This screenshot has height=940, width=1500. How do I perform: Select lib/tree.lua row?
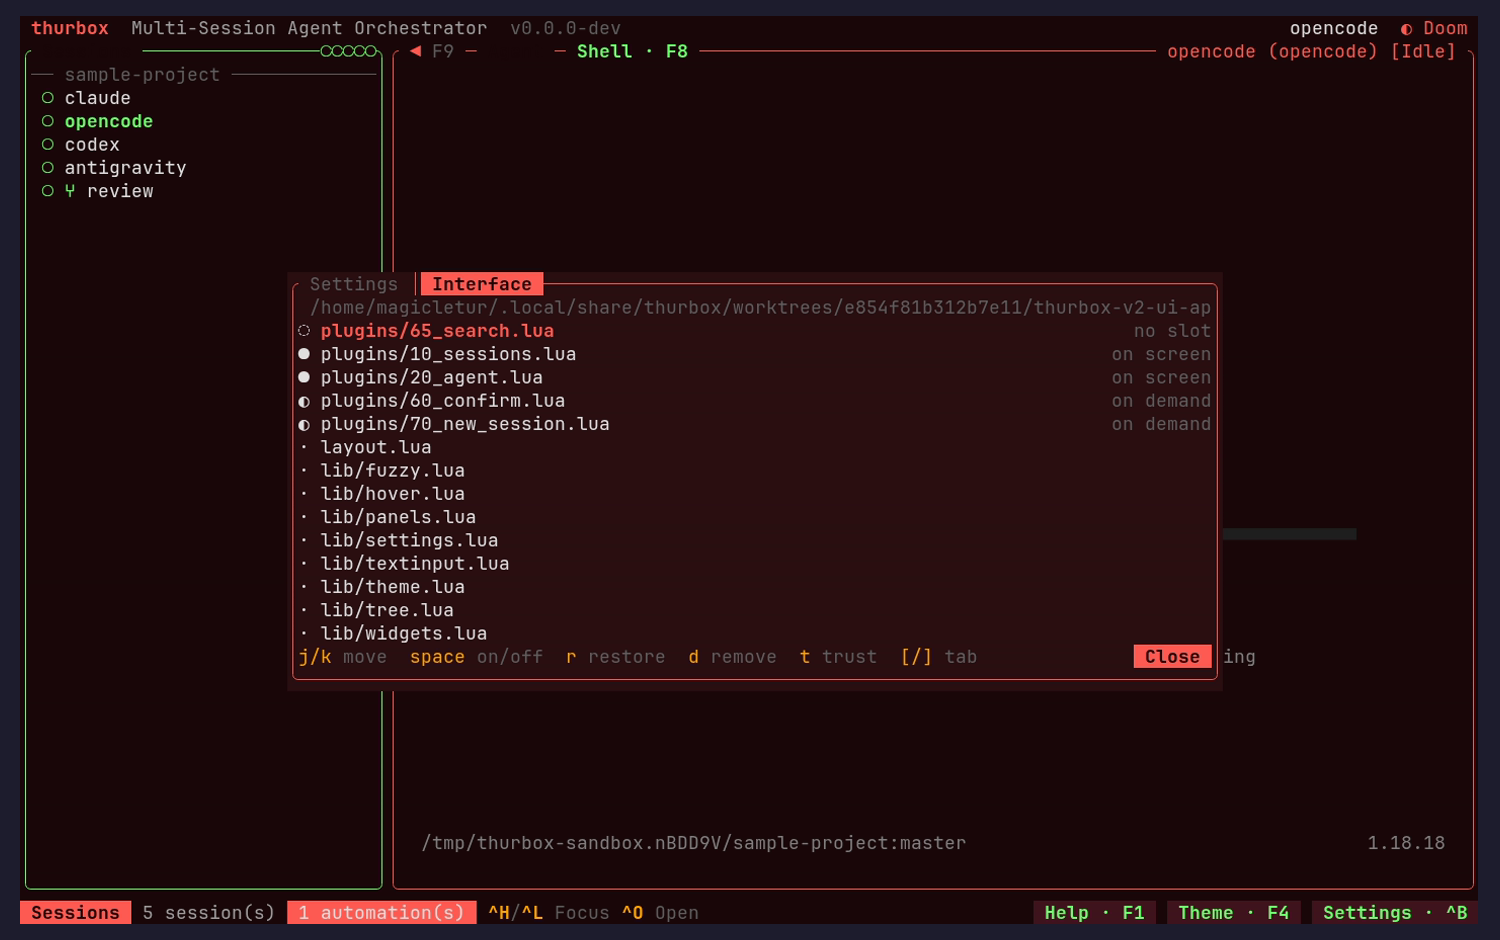(755, 610)
